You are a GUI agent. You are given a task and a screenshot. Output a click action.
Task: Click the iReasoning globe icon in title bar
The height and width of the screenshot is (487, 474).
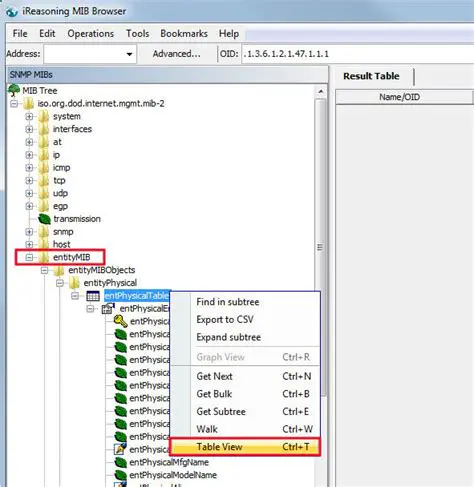point(12,12)
